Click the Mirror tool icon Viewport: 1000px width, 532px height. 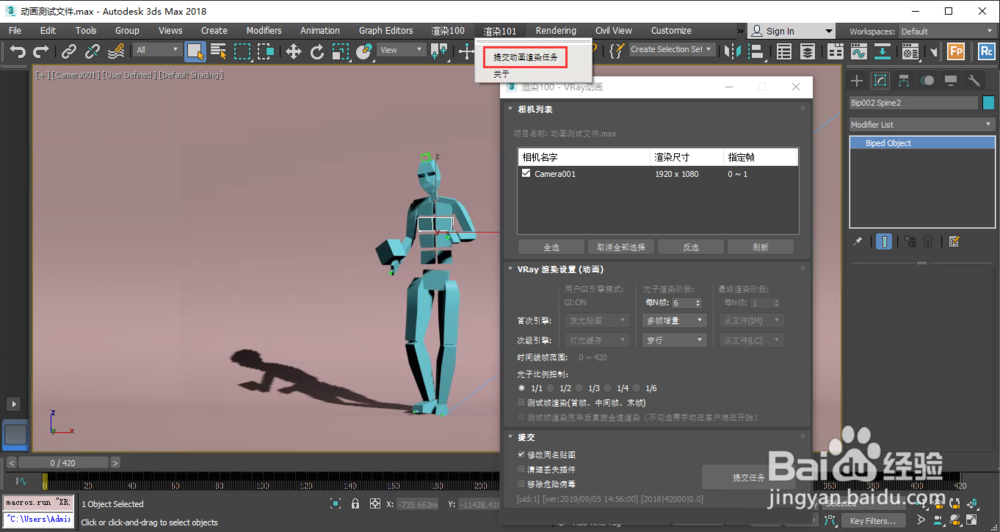pyautogui.click(x=732, y=52)
